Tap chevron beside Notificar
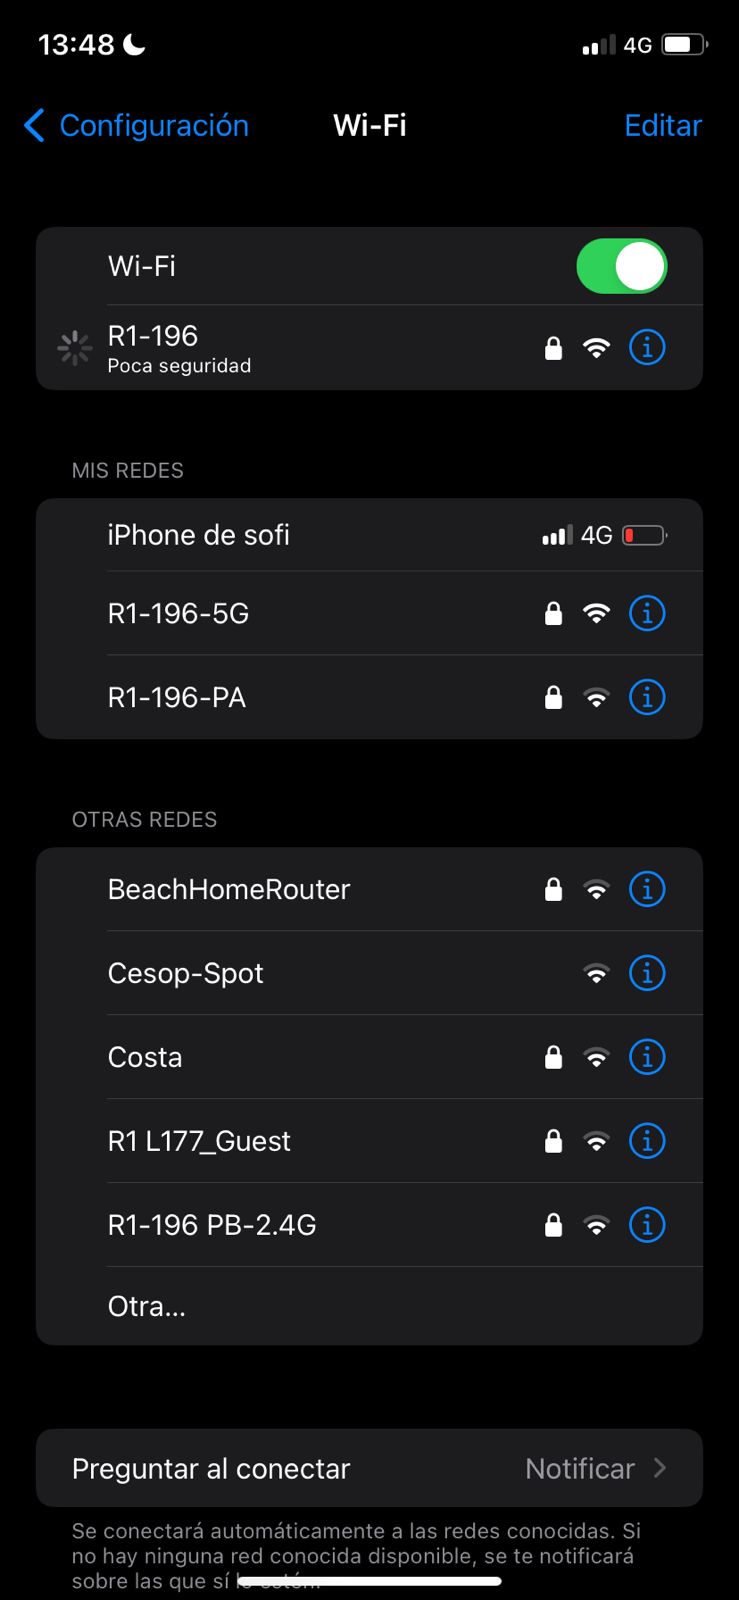The height and width of the screenshot is (1600, 739). (660, 1468)
